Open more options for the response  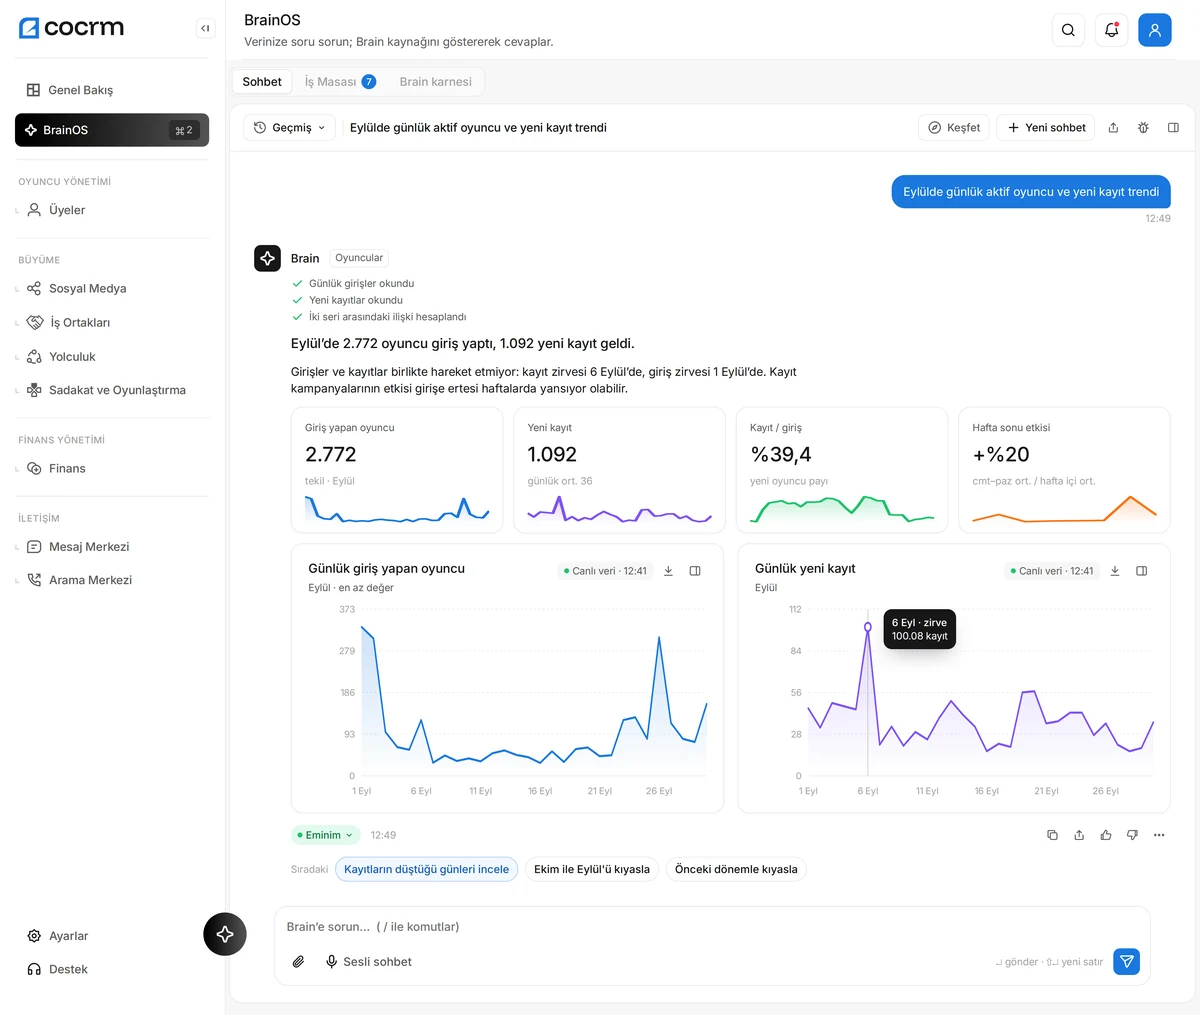pyautogui.click(x=1159, y=835)
